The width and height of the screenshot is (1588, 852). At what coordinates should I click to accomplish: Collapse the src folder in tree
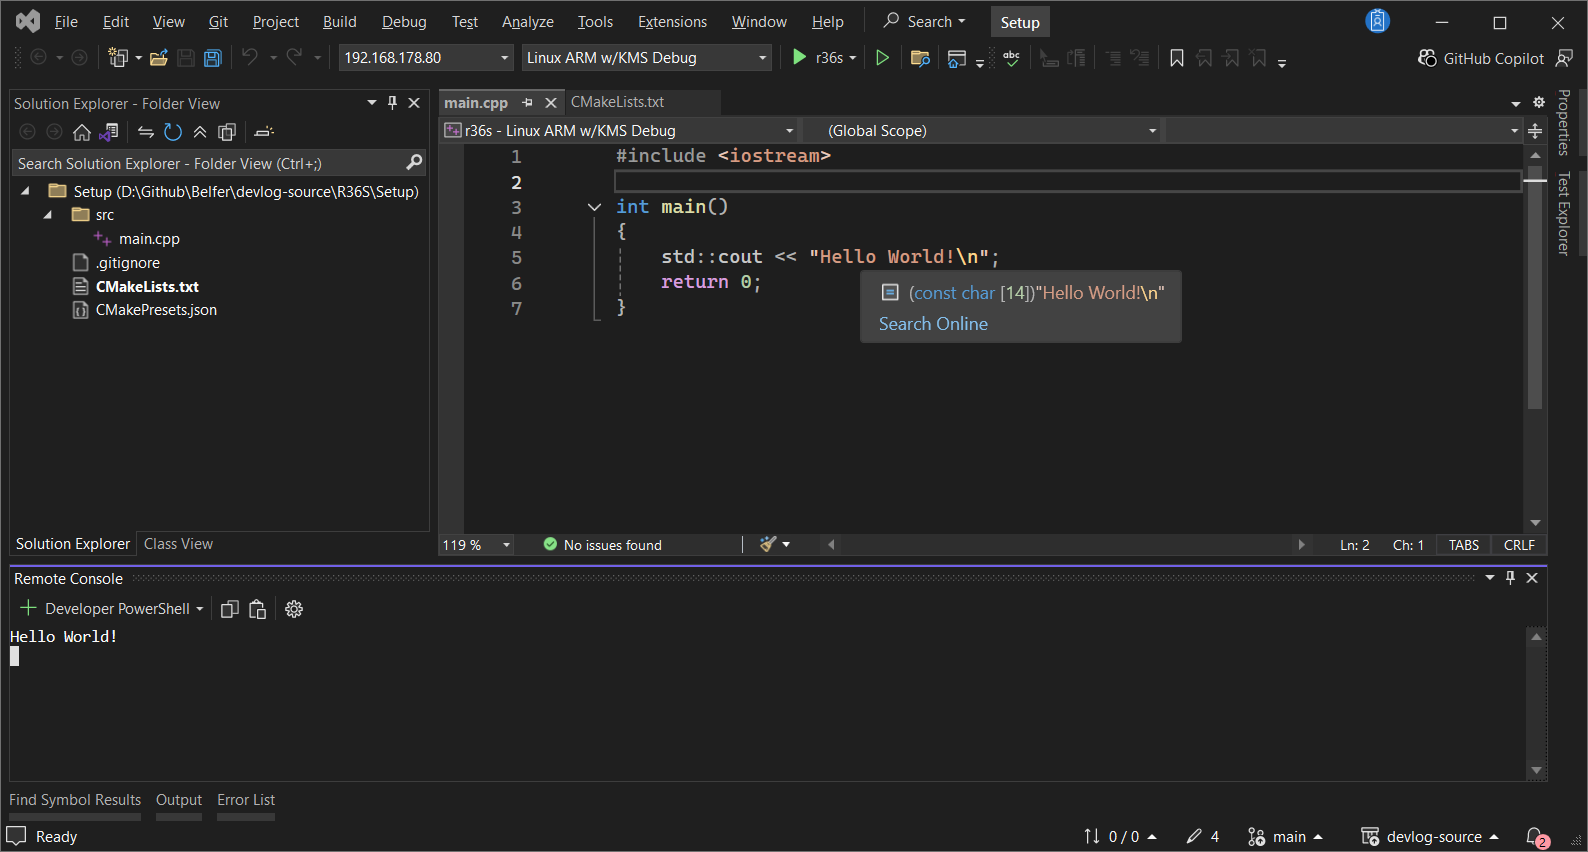click(47, 215)
